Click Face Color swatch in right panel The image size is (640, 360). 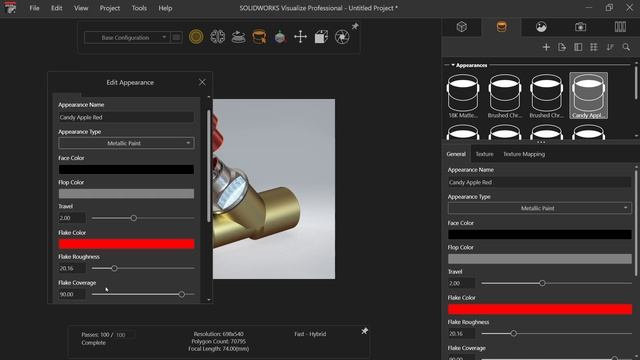[x=540, y=234]
